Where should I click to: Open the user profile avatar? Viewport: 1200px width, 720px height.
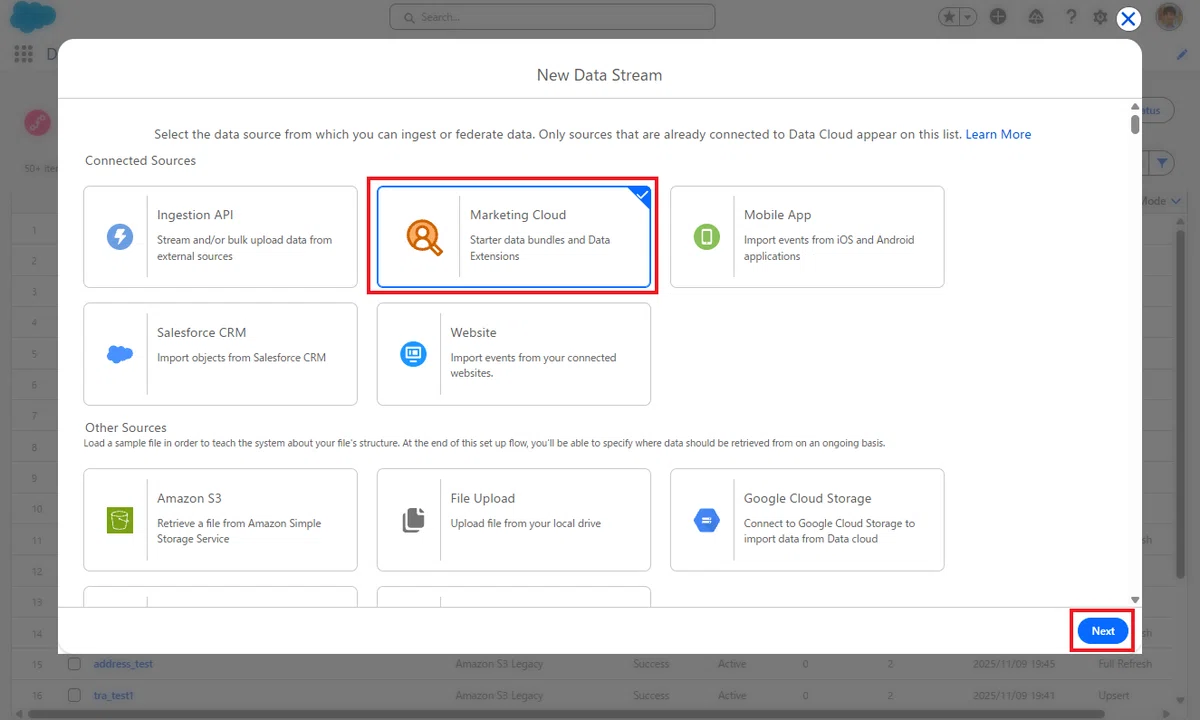tap(1169, 17)
